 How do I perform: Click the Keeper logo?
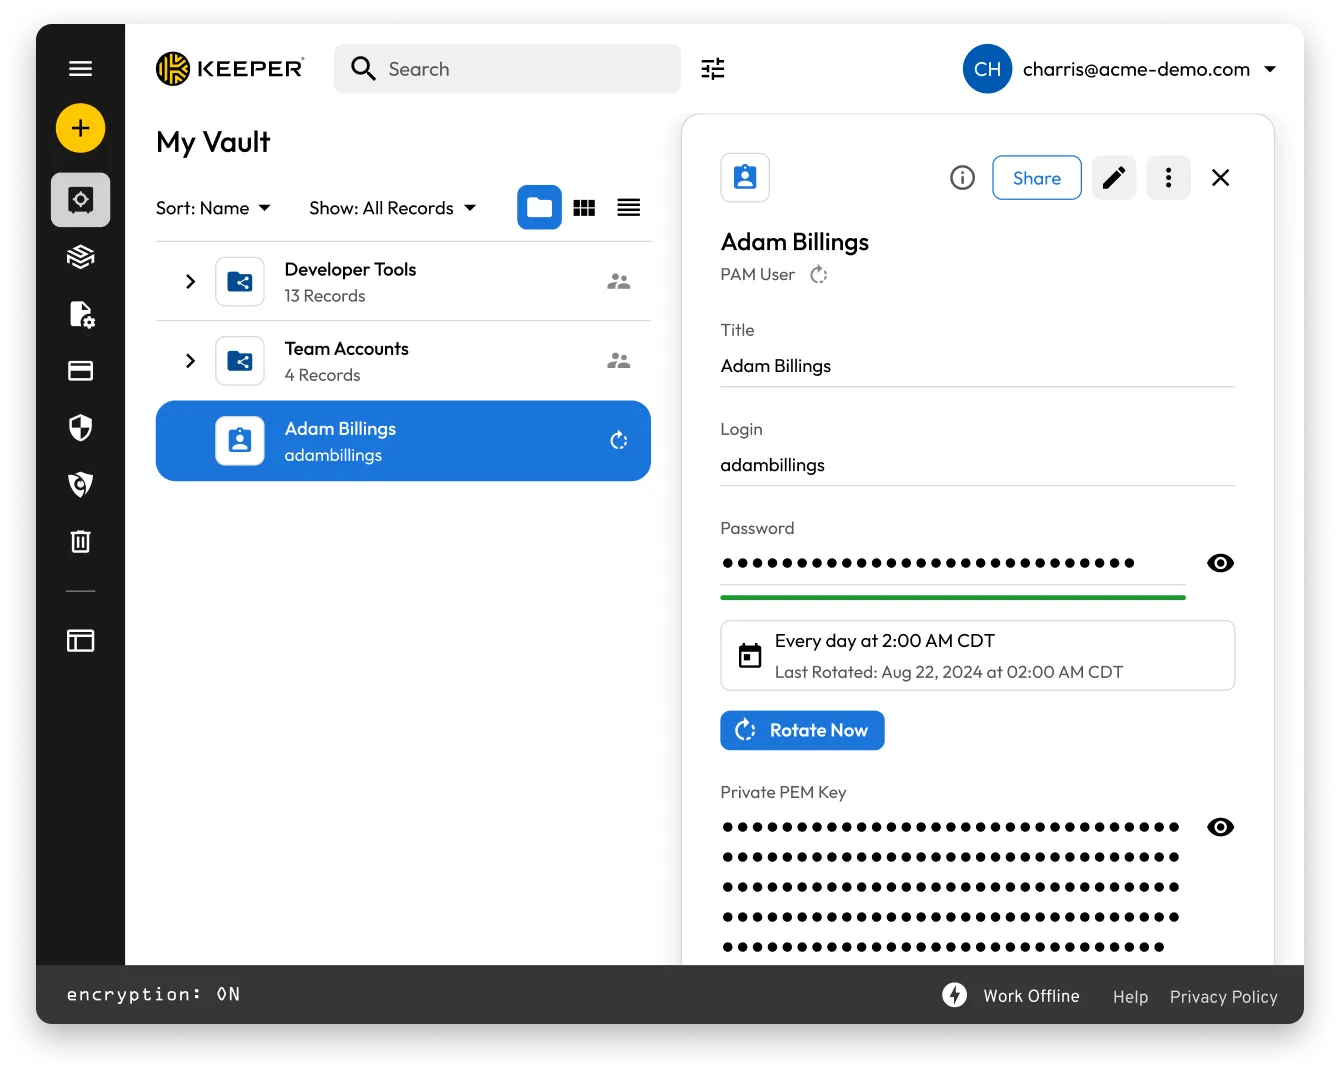230,68
